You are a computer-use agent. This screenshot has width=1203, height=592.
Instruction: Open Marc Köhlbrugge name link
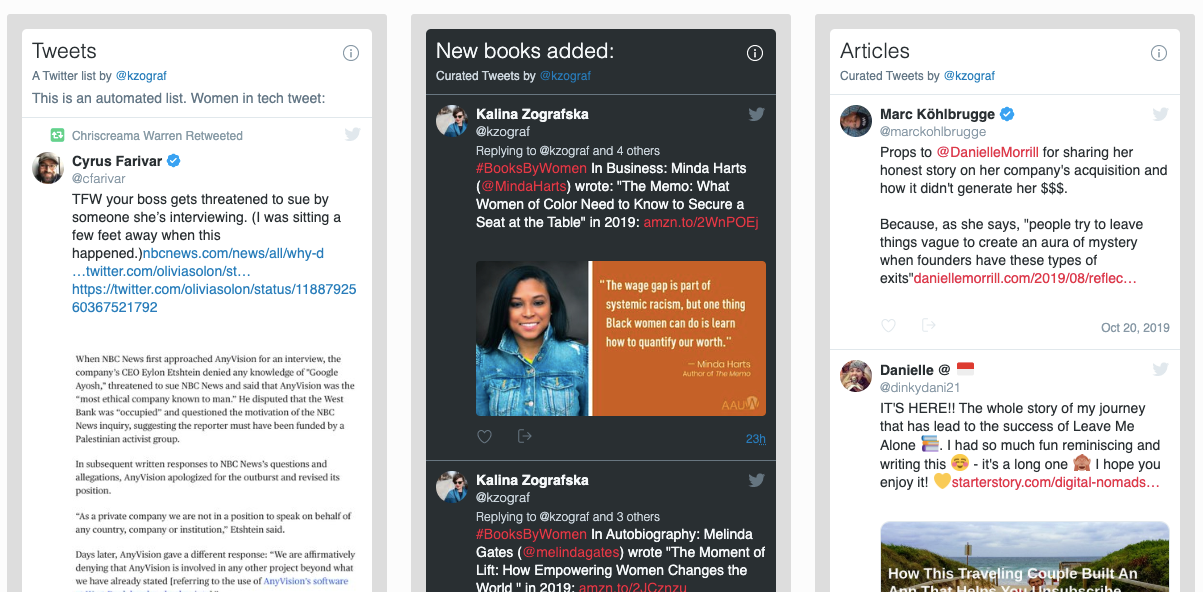pyautogui.click(x=938, y=114)
